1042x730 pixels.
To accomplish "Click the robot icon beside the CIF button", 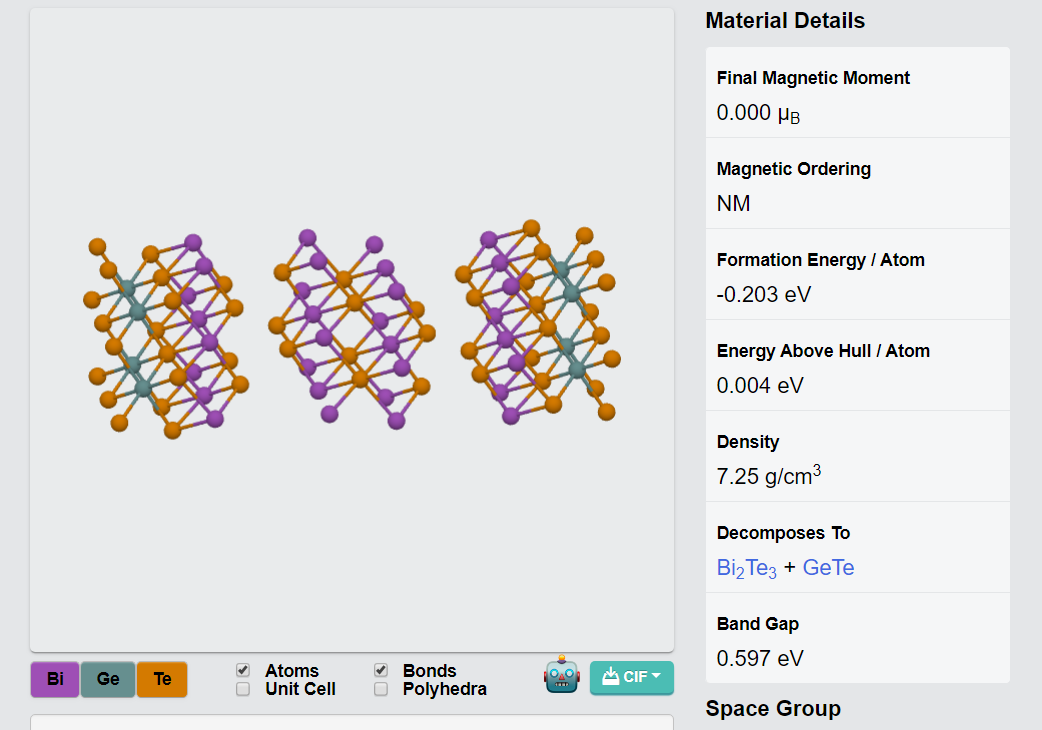I will [562, 676].
